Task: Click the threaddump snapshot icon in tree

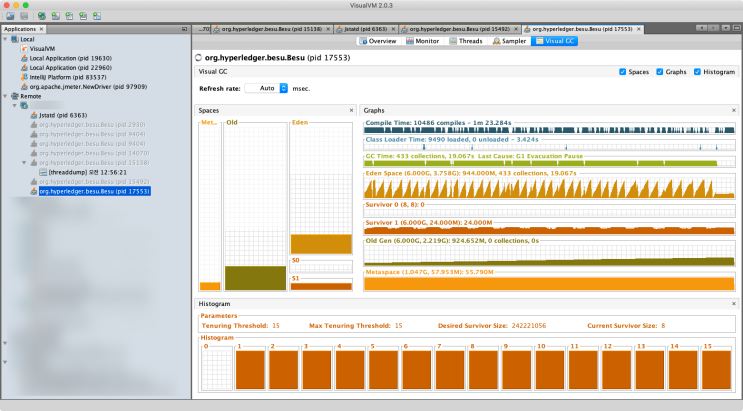Action: pos(43,172)
